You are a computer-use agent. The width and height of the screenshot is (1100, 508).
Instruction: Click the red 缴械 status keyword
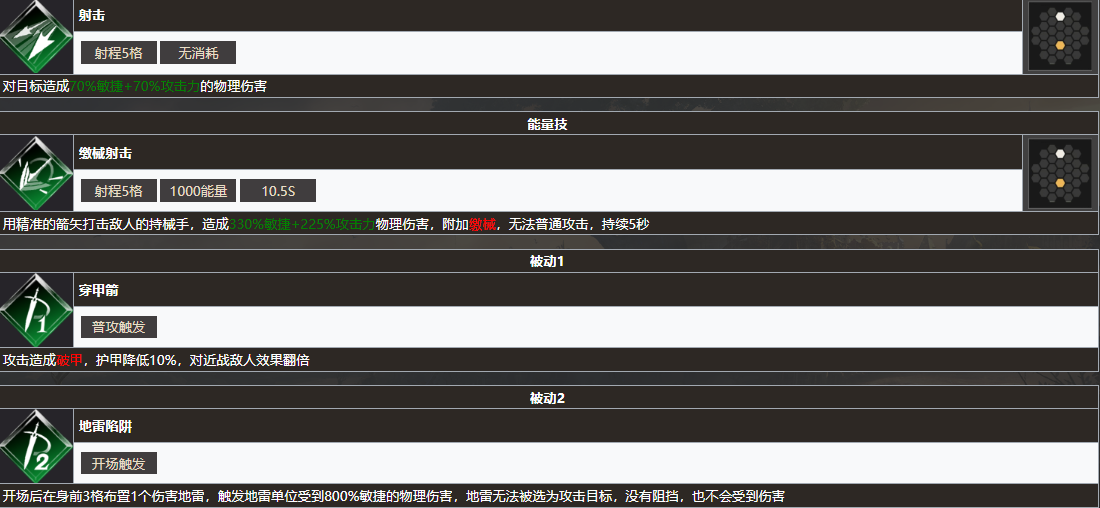point(483,224)
